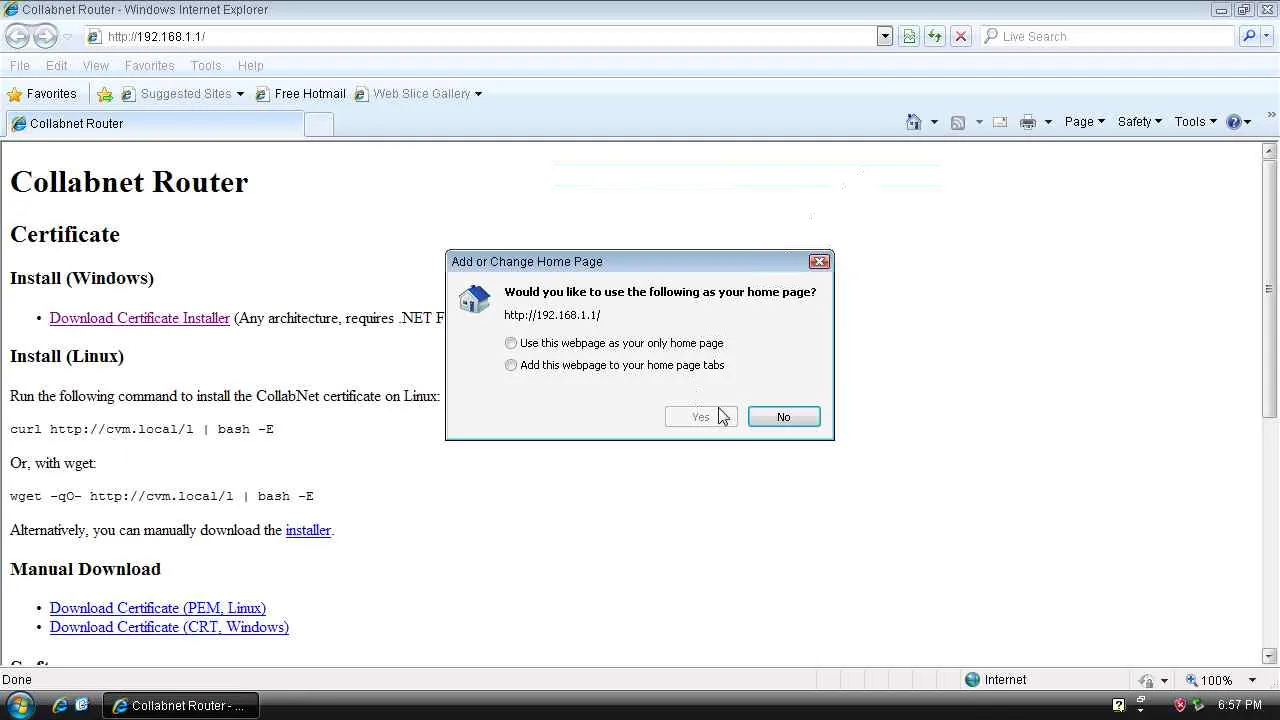Viewport: 1280px width, 720px height.
Task: Click Yes in the home page dialog
Action: [x=701, y=417]
